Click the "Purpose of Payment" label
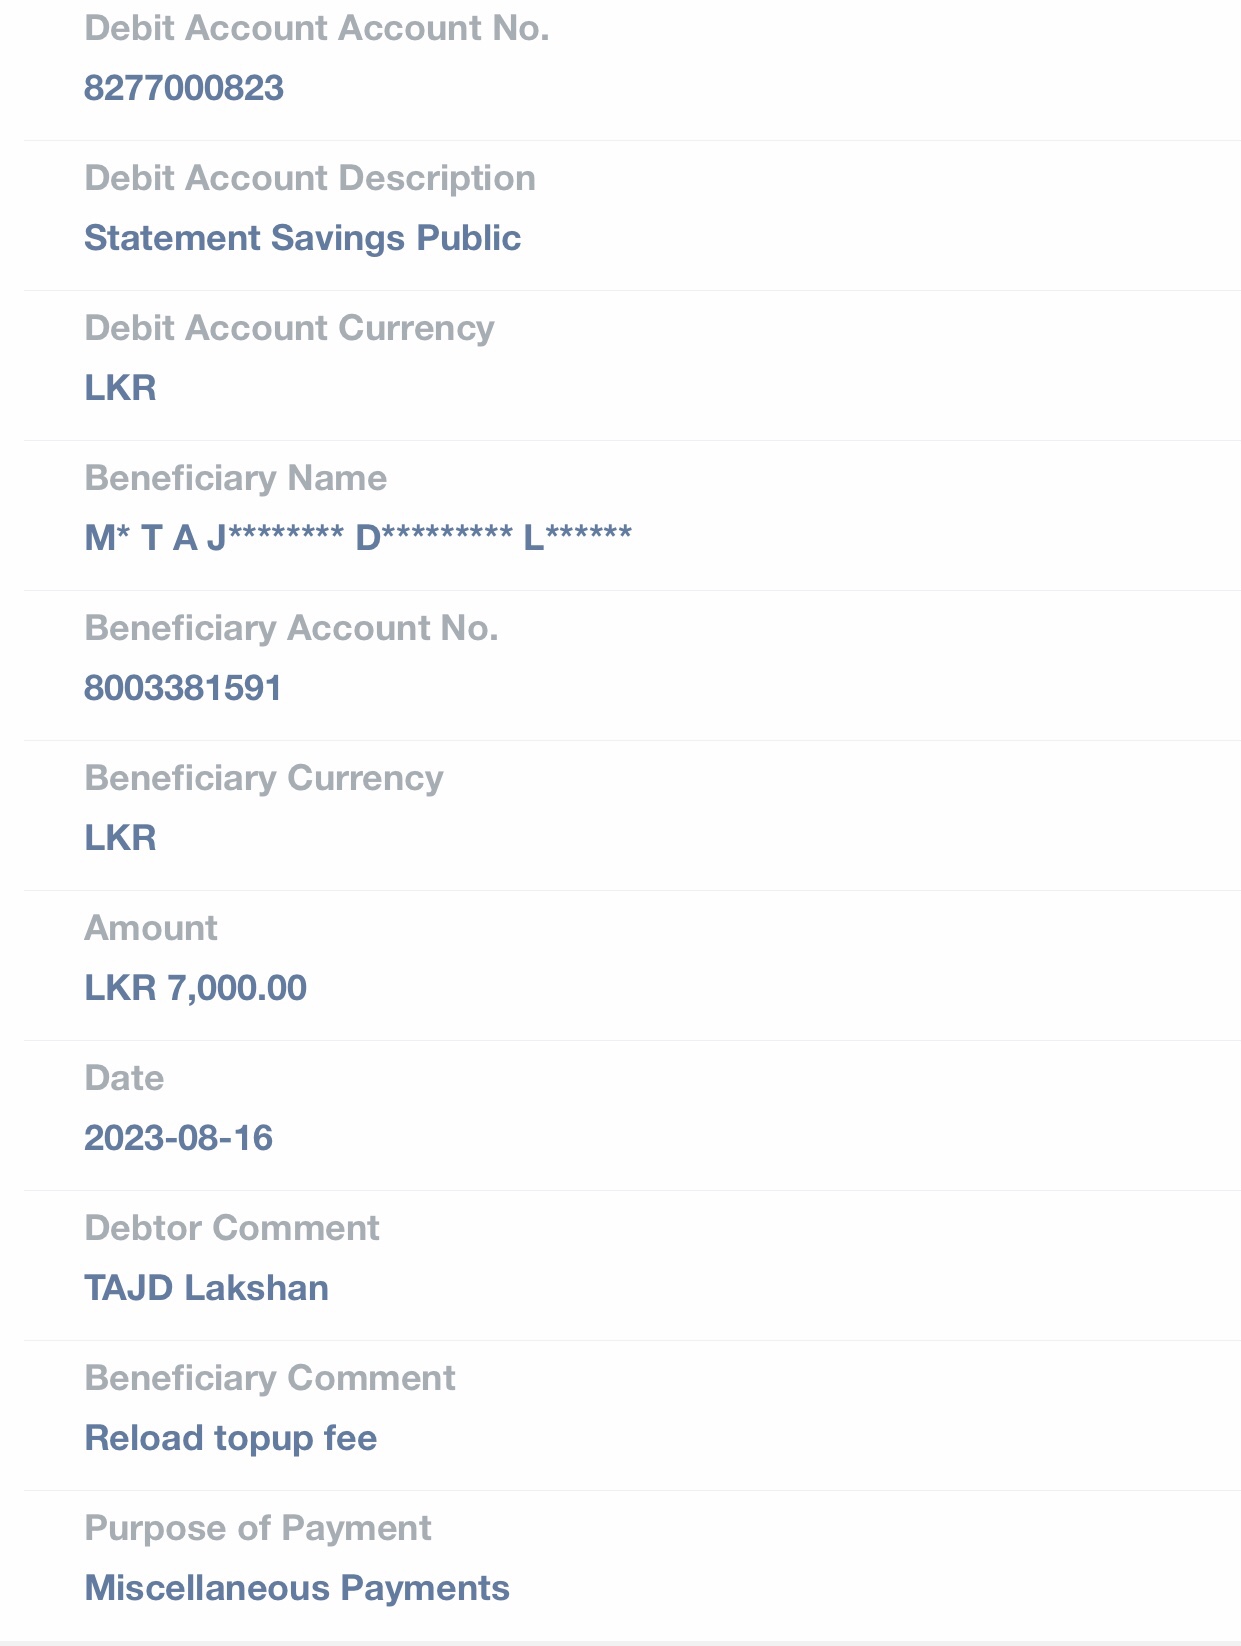This screenshot has height=1646, width=1241. [258, 1528]
